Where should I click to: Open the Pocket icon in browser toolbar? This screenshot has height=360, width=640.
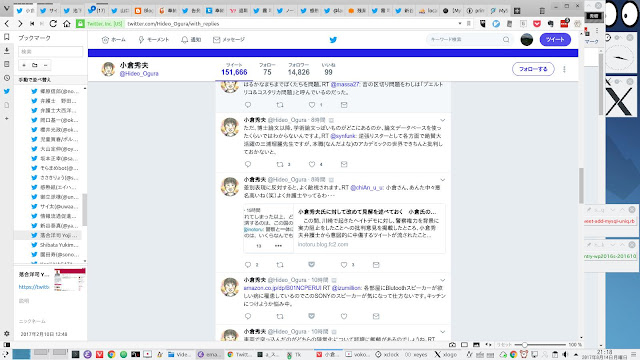coord(537,24)
